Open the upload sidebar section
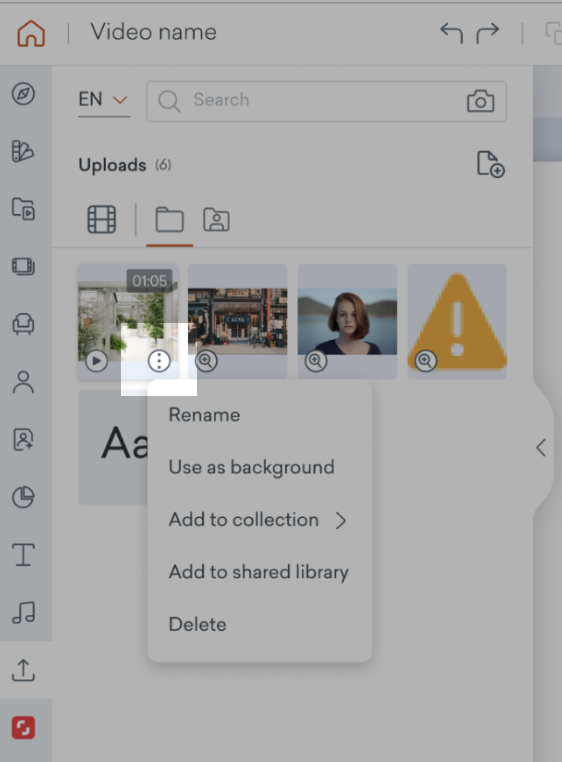 (x=23, y=670)
